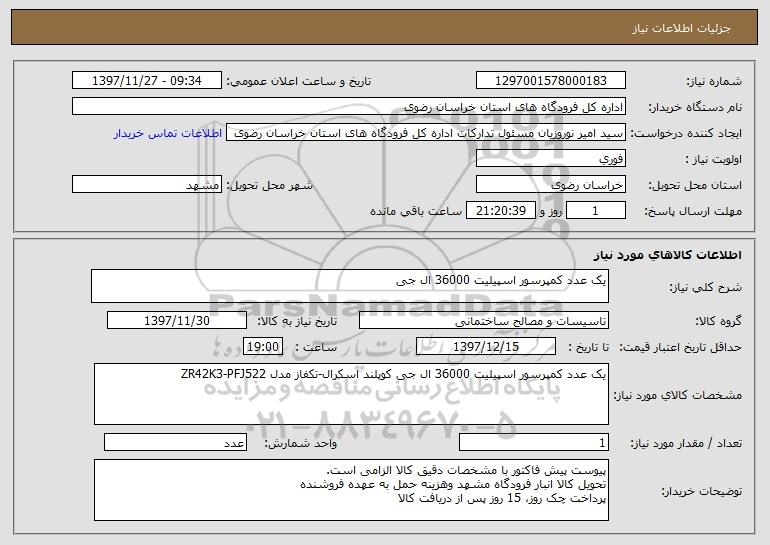Click the delivery city field مشهد
The width and height of the screenshot is (770, 545).
(147, 185)
